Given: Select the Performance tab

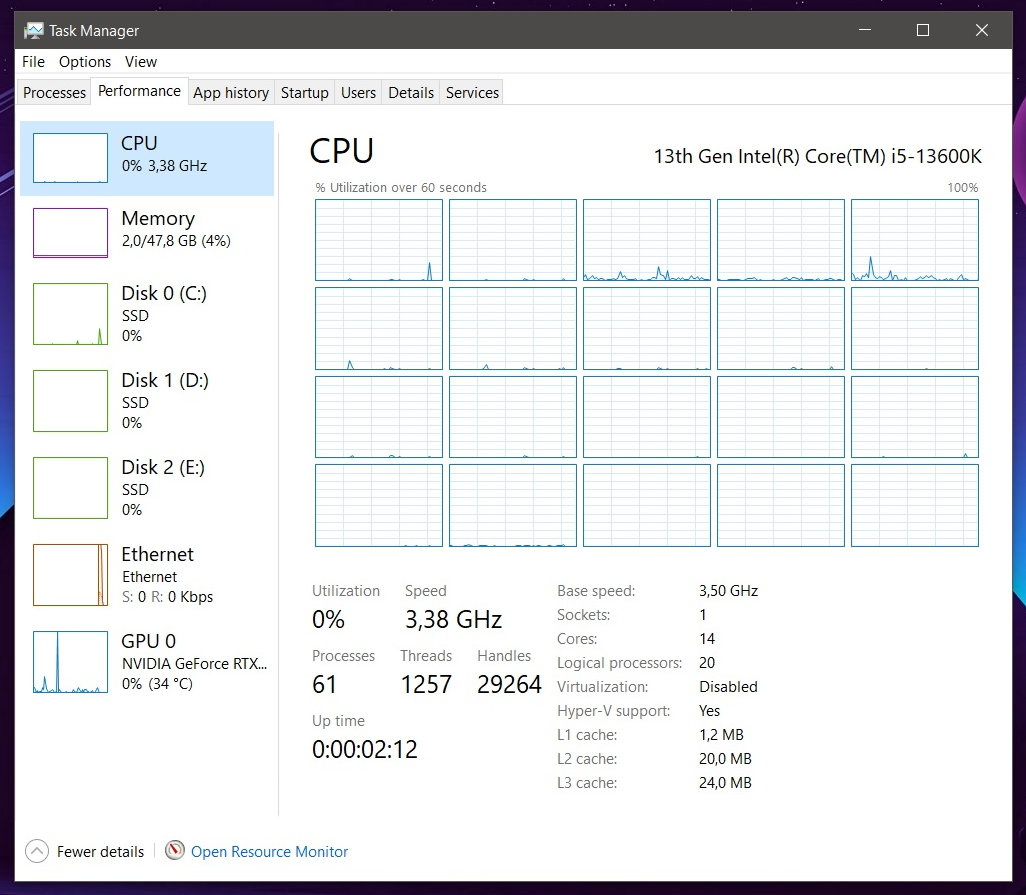Looking at the screenshot, I should tap(139, 91).
